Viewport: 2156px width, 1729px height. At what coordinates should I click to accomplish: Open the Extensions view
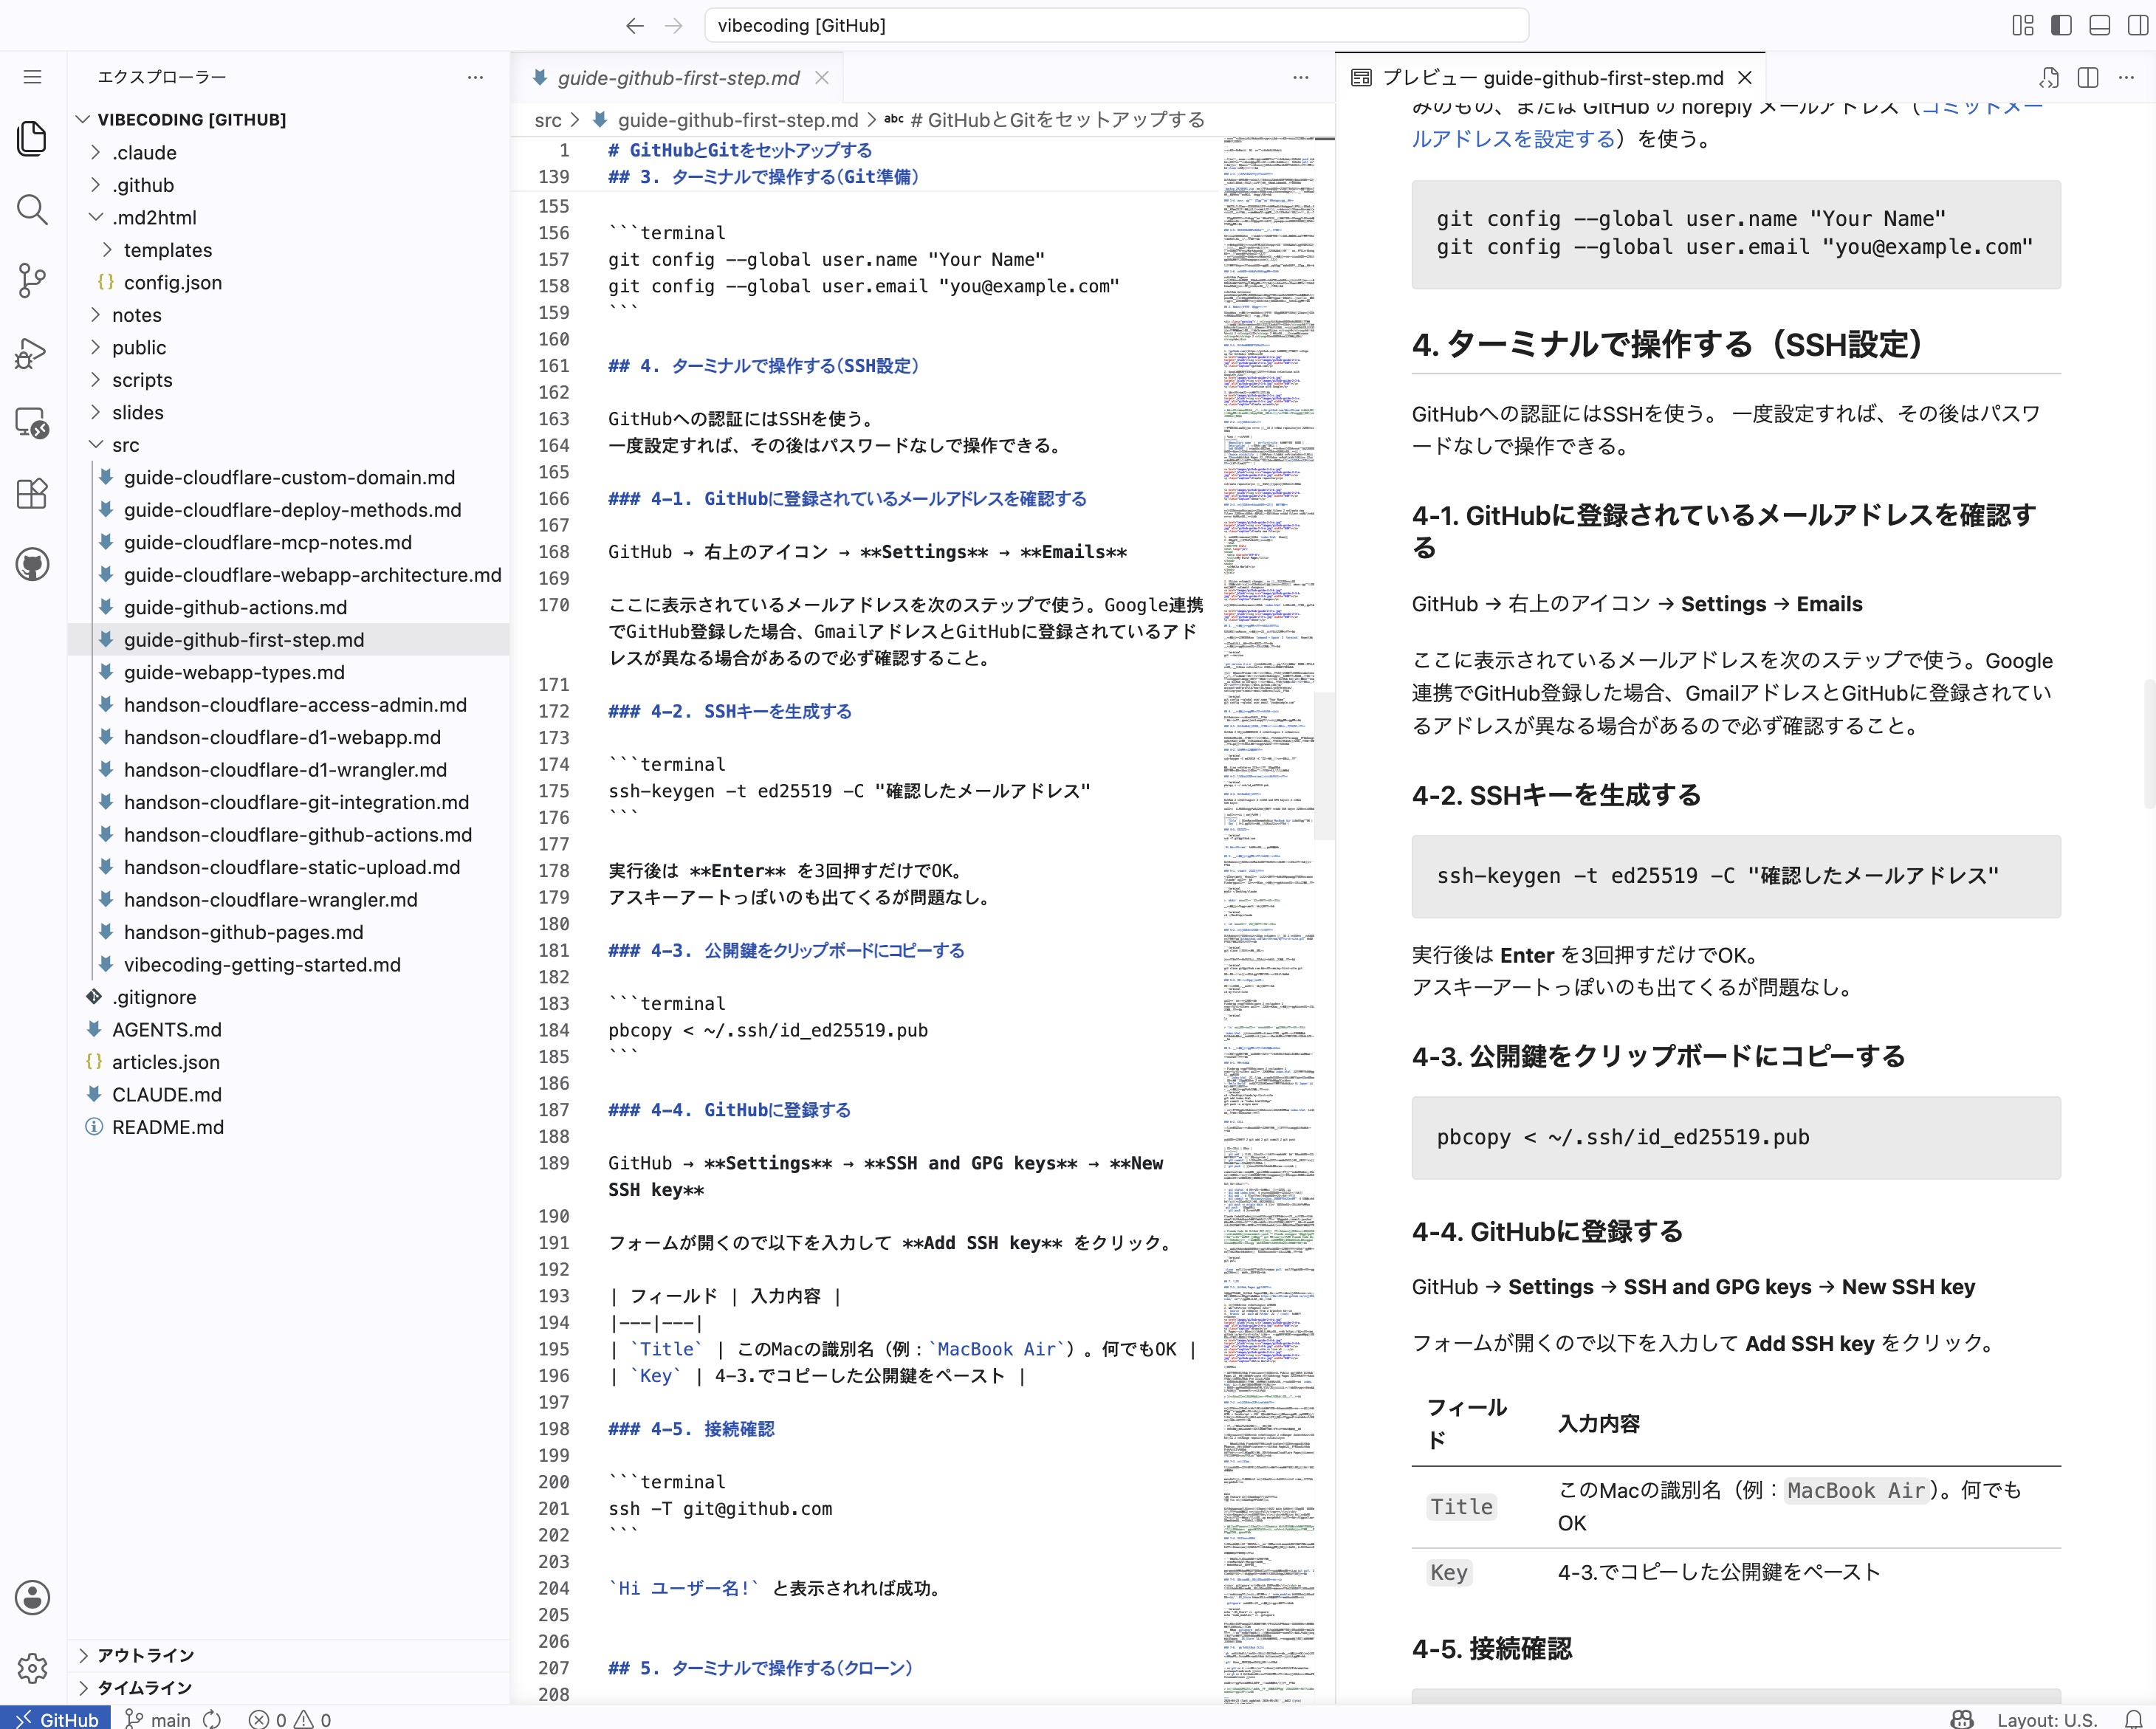click(32, 494)
